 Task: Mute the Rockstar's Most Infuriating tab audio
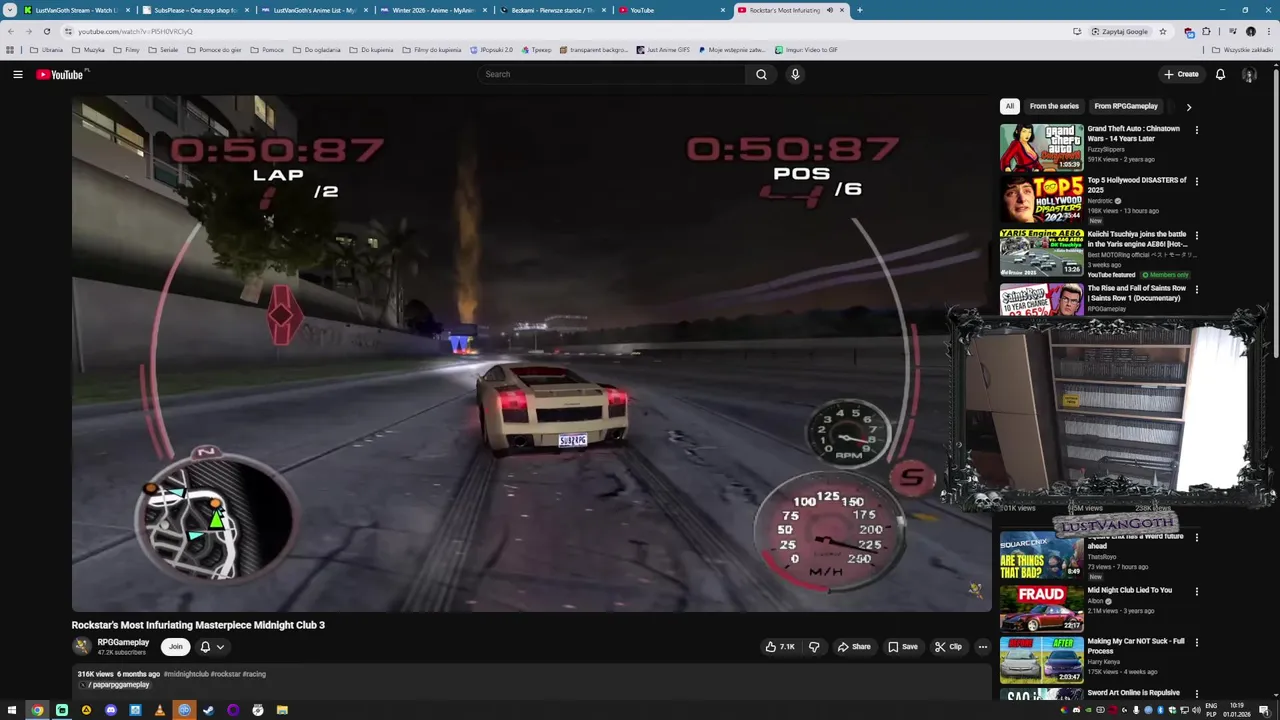coord(830,10)
